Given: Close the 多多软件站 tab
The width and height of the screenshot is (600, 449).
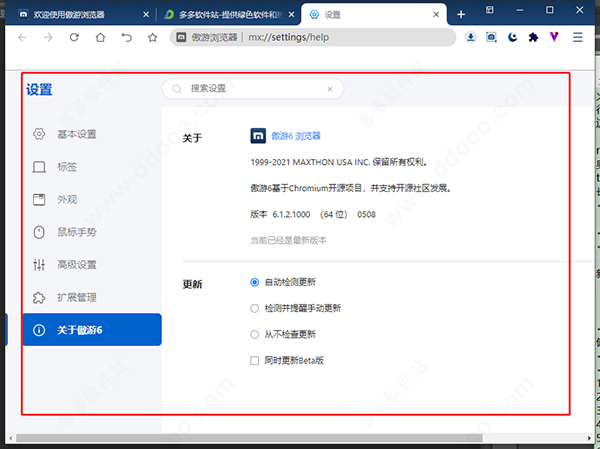Looking at the screenshot, I should click(291, 15).
